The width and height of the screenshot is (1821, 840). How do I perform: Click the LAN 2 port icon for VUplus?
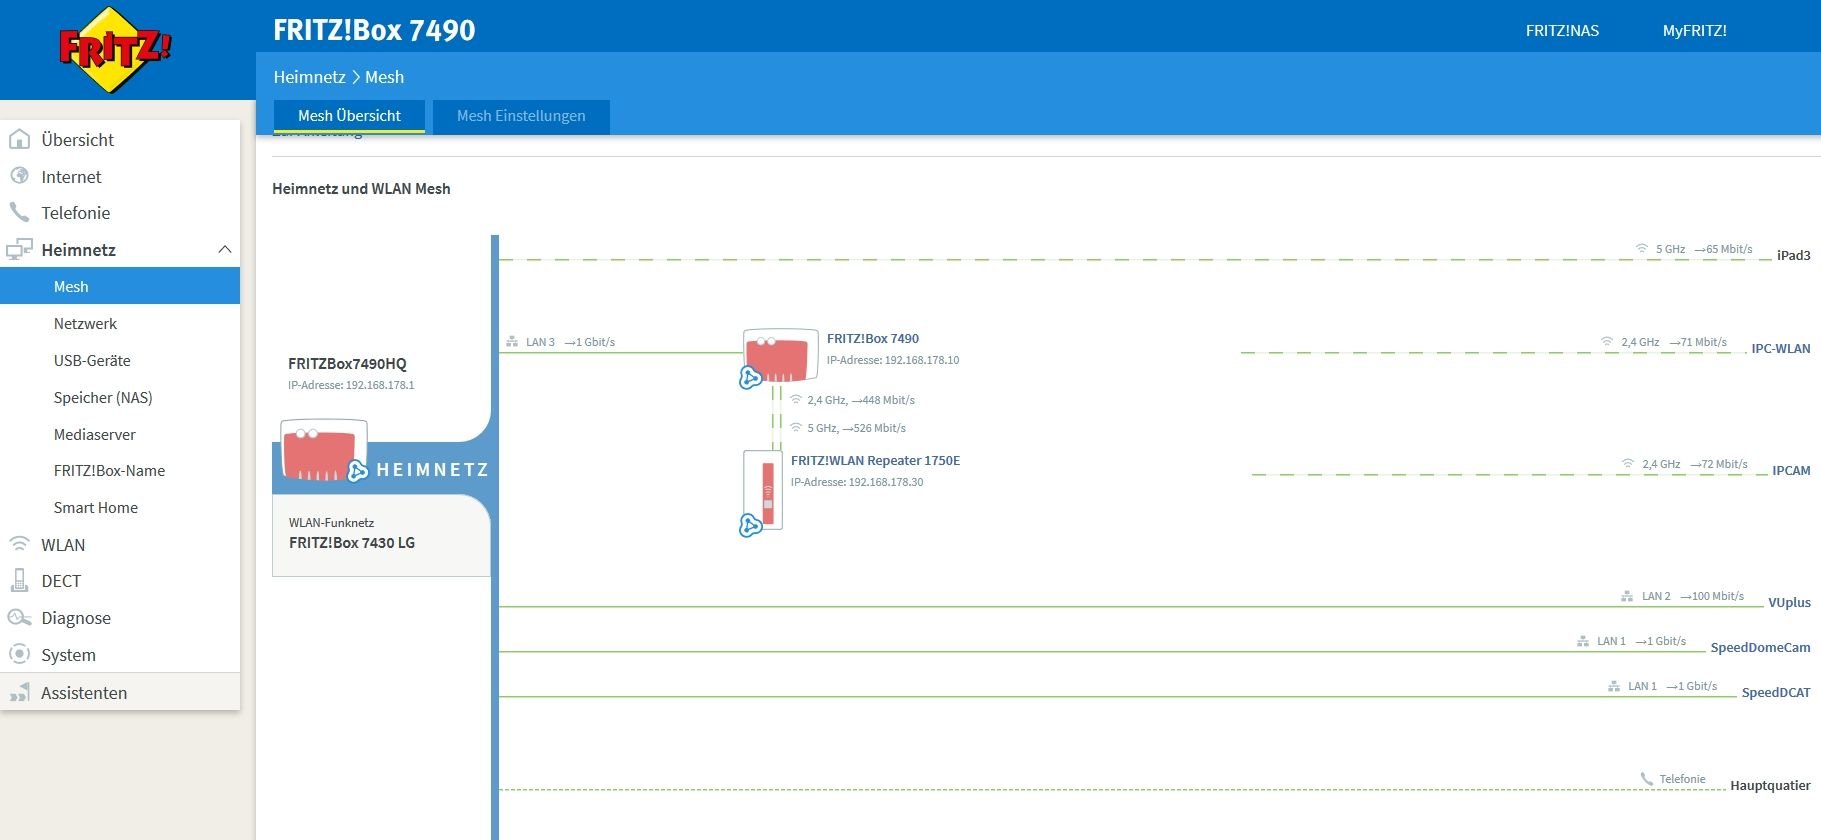[1627, 596]
